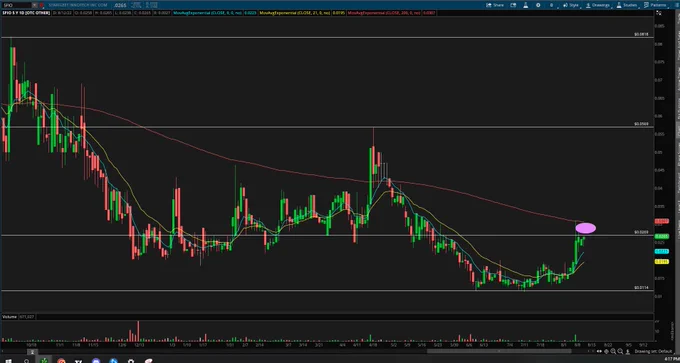Click the horizontal time-axis scrollbar
The image size is (680, 363).
[x=499, y=351]
